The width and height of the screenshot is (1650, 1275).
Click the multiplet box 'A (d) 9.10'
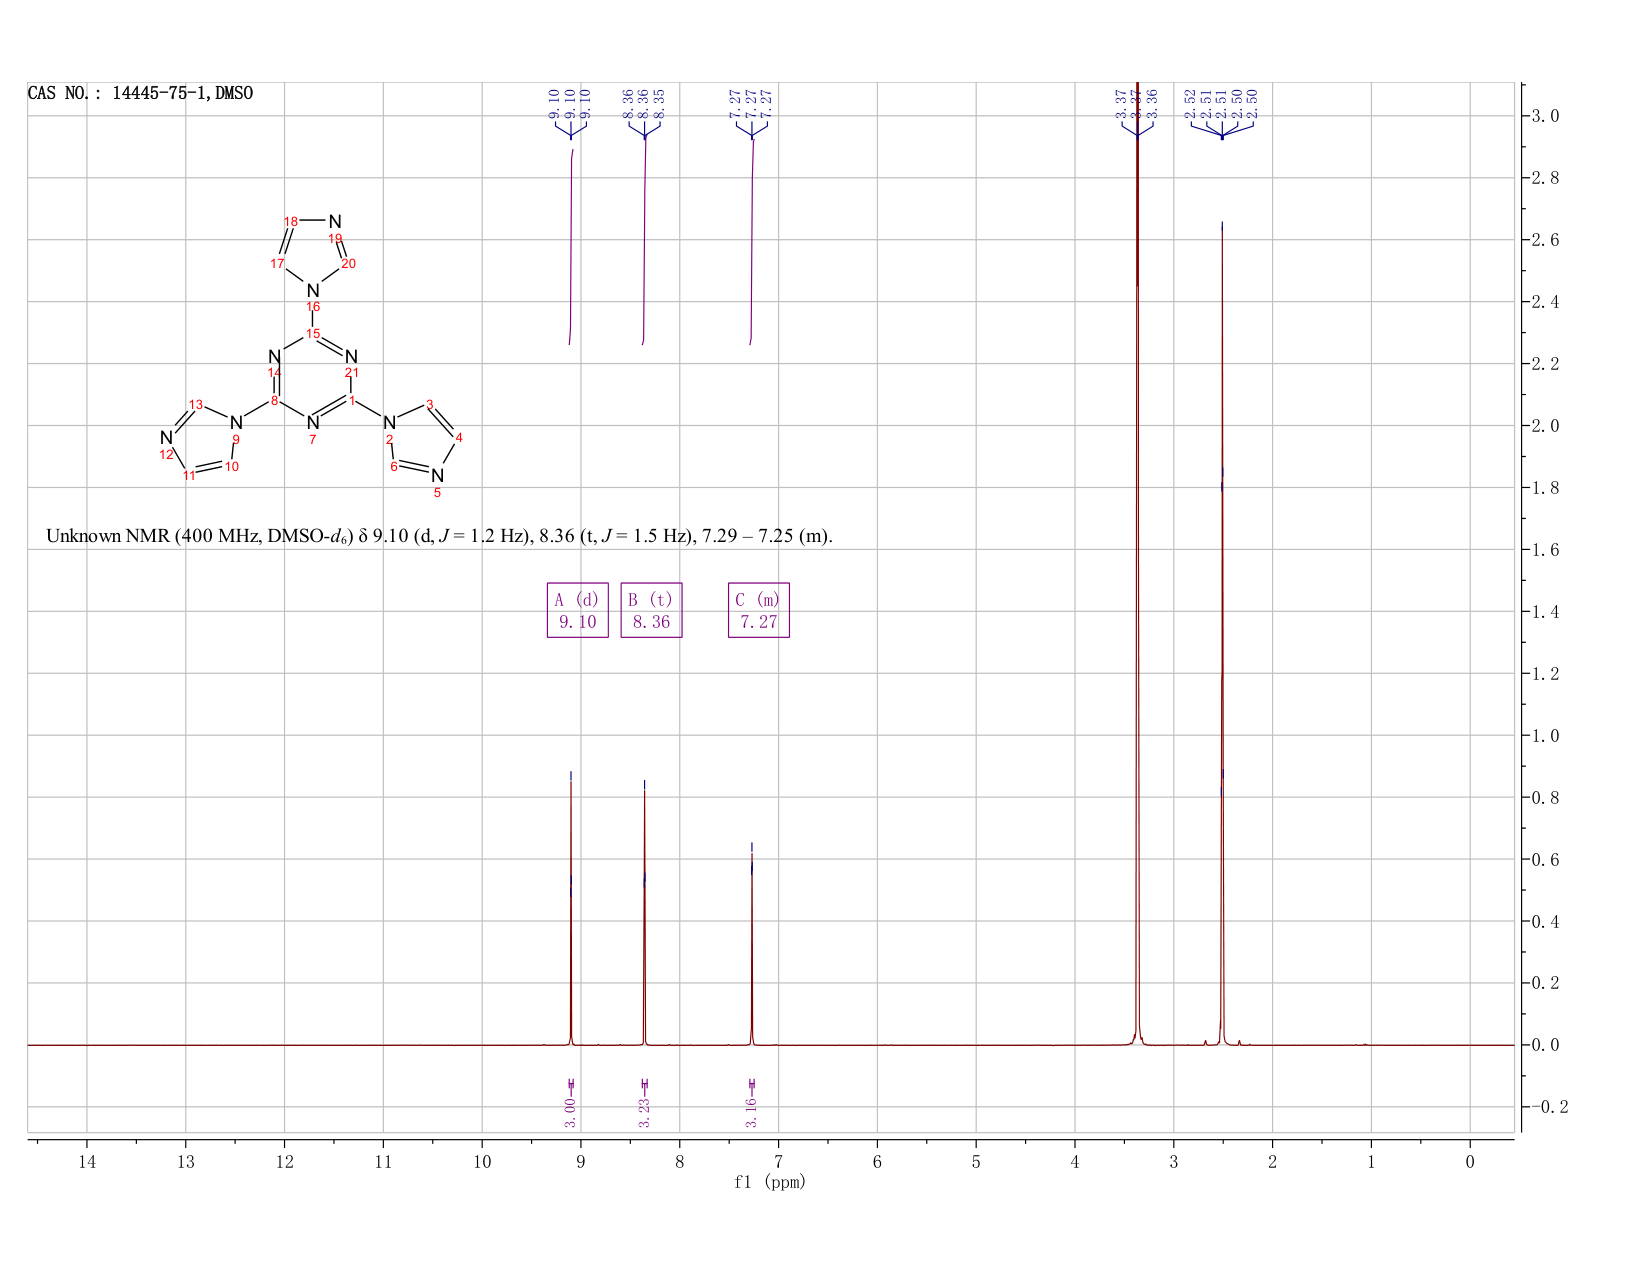click(x=578, y=610)
